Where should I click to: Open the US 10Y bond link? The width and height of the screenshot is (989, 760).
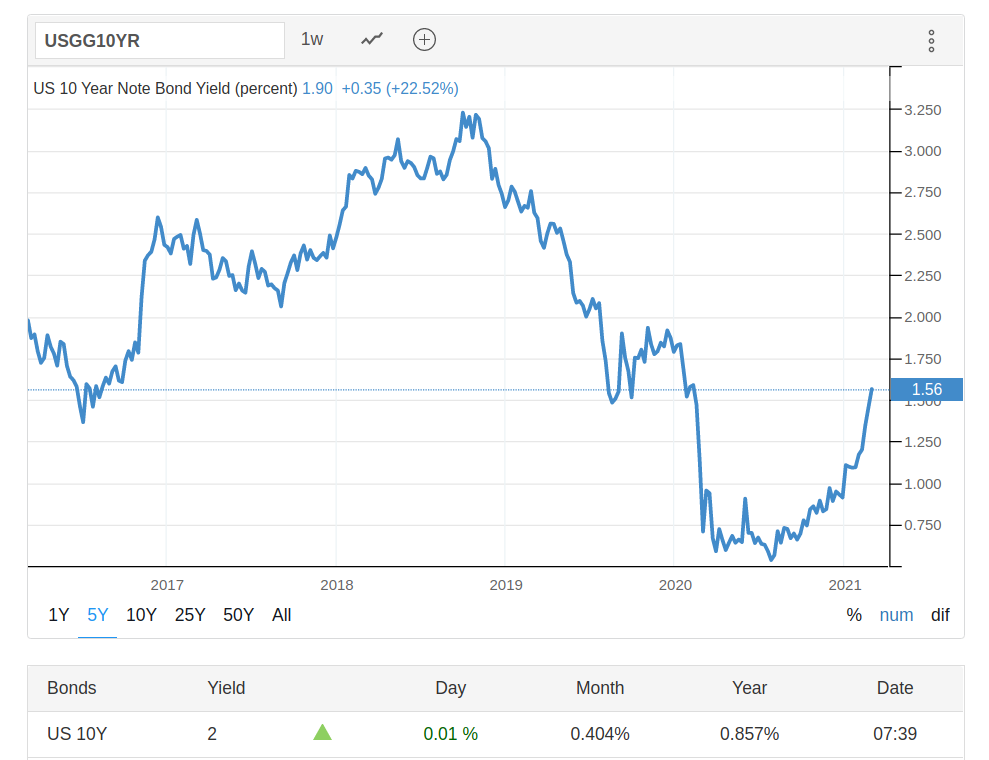pos(77,734)
